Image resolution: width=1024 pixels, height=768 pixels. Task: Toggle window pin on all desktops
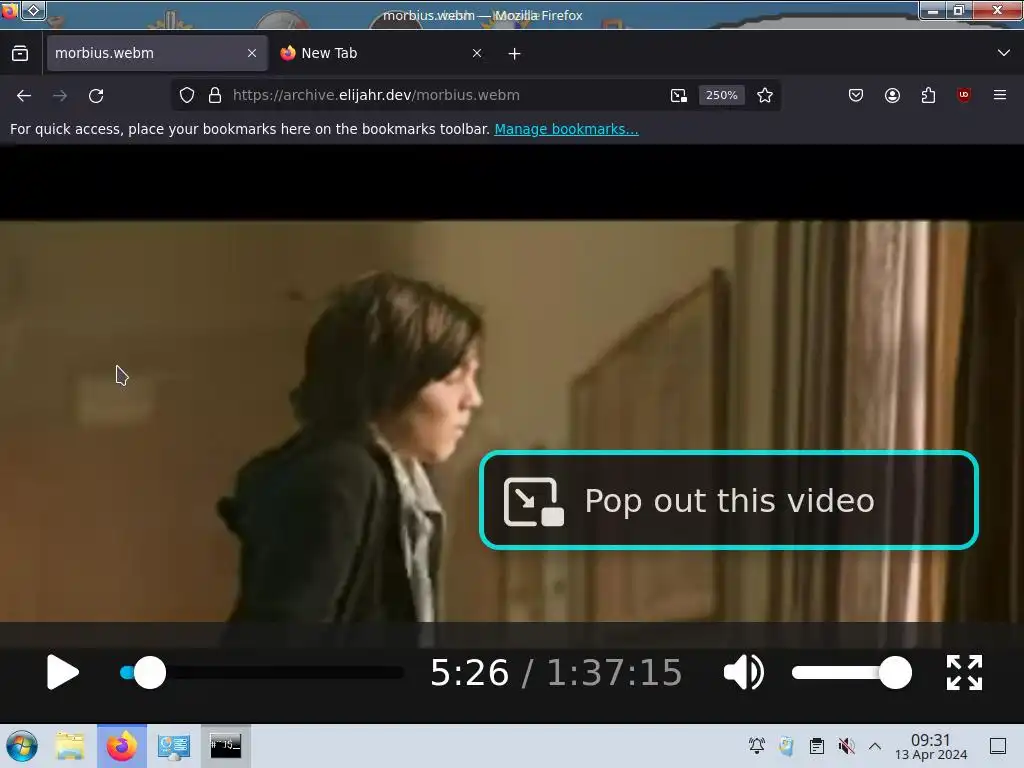(x=34, y=10)
